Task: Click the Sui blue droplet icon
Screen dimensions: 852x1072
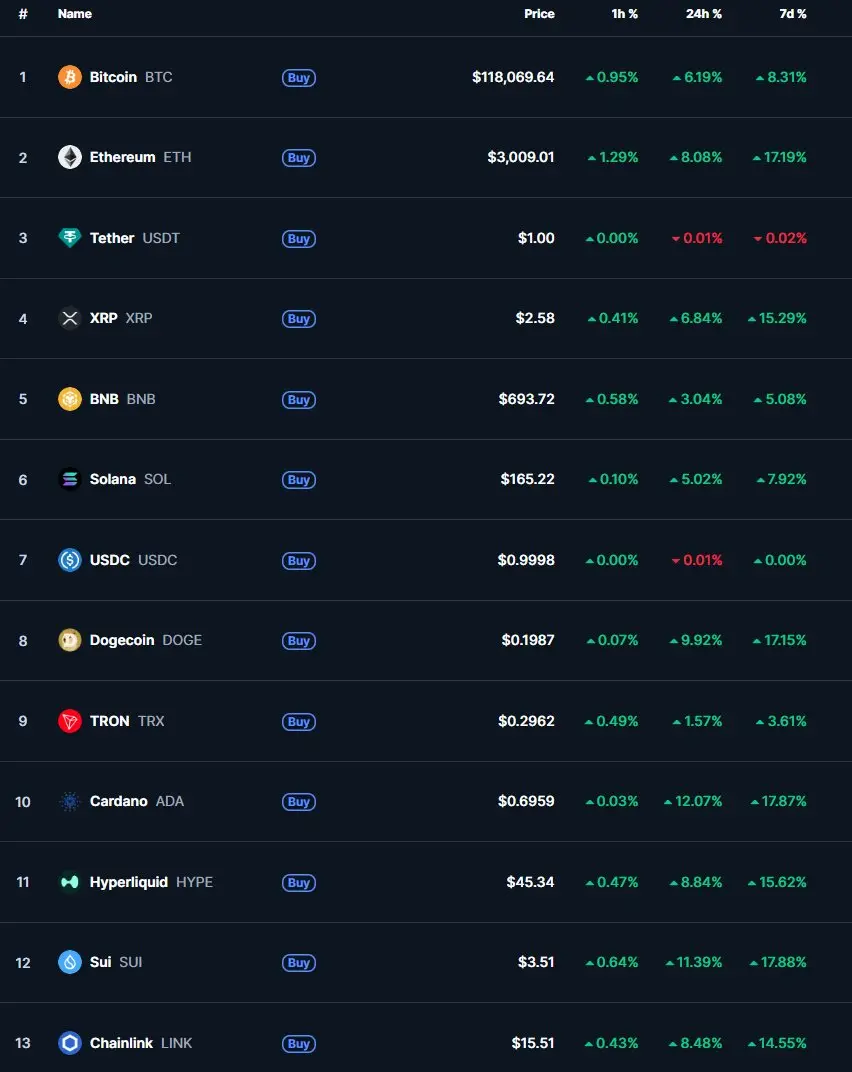Action: pos(70,963)
